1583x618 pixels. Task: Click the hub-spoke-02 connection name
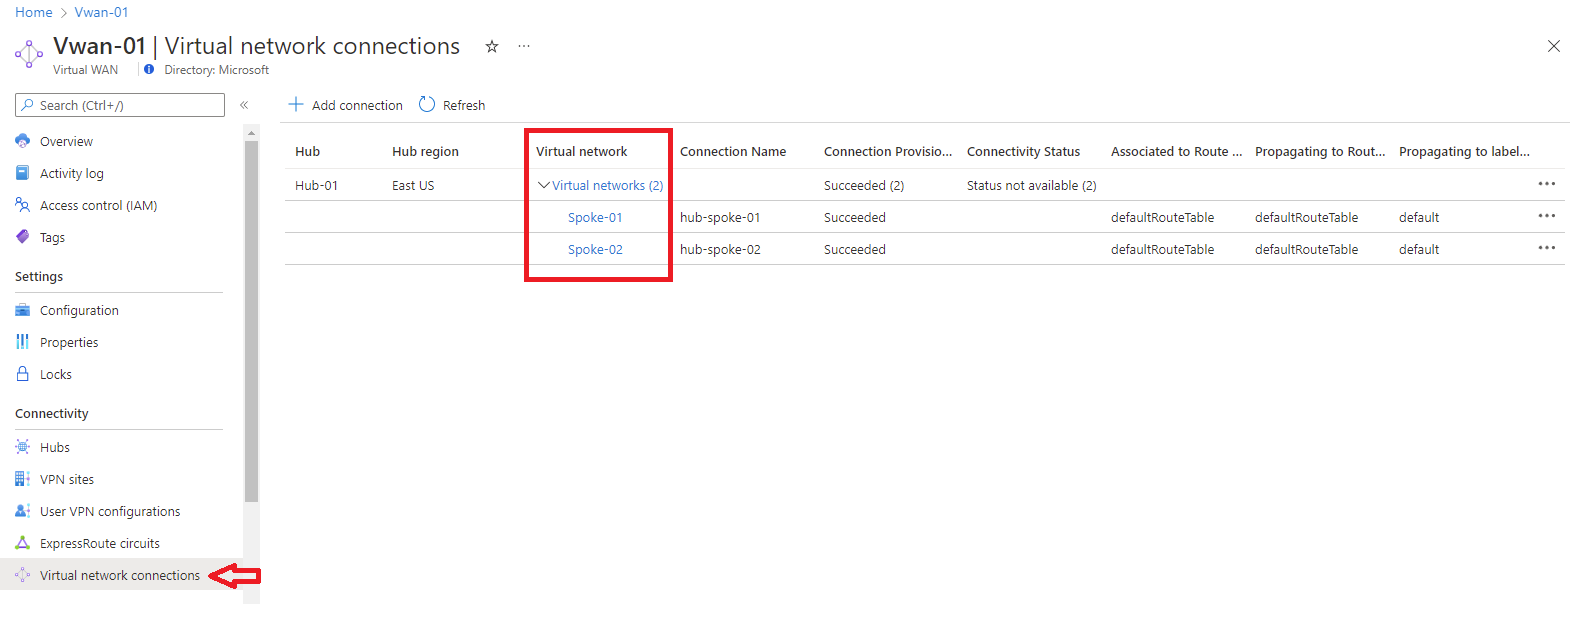pyautogui.click(x=720, y=250)
